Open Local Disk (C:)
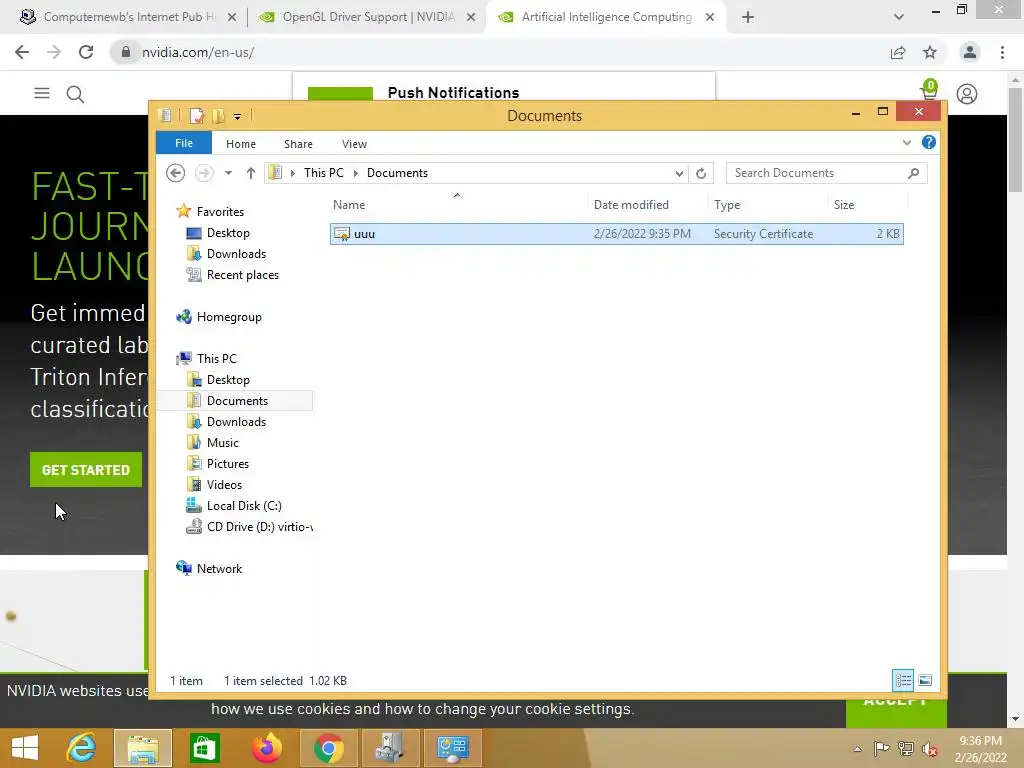1024x768 pixels. point(244,505)
